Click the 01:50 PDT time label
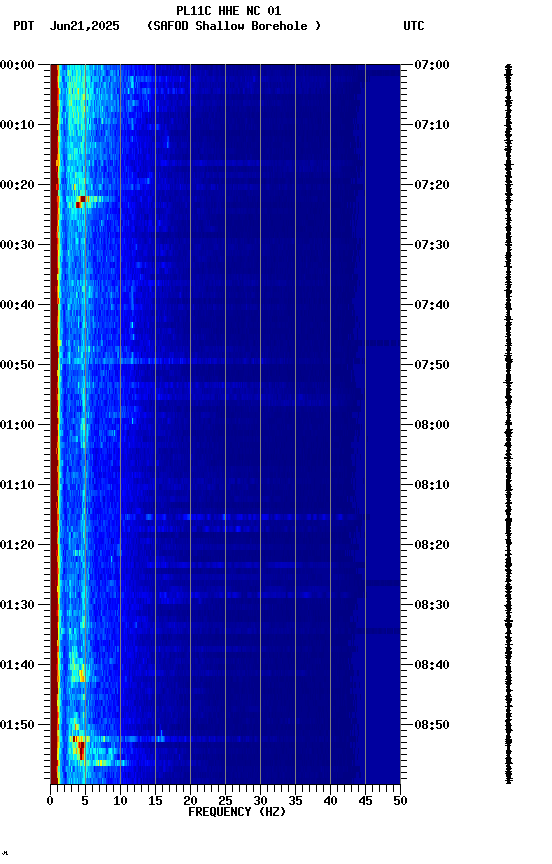The image size is (552, 864). (x=17, y=726)
